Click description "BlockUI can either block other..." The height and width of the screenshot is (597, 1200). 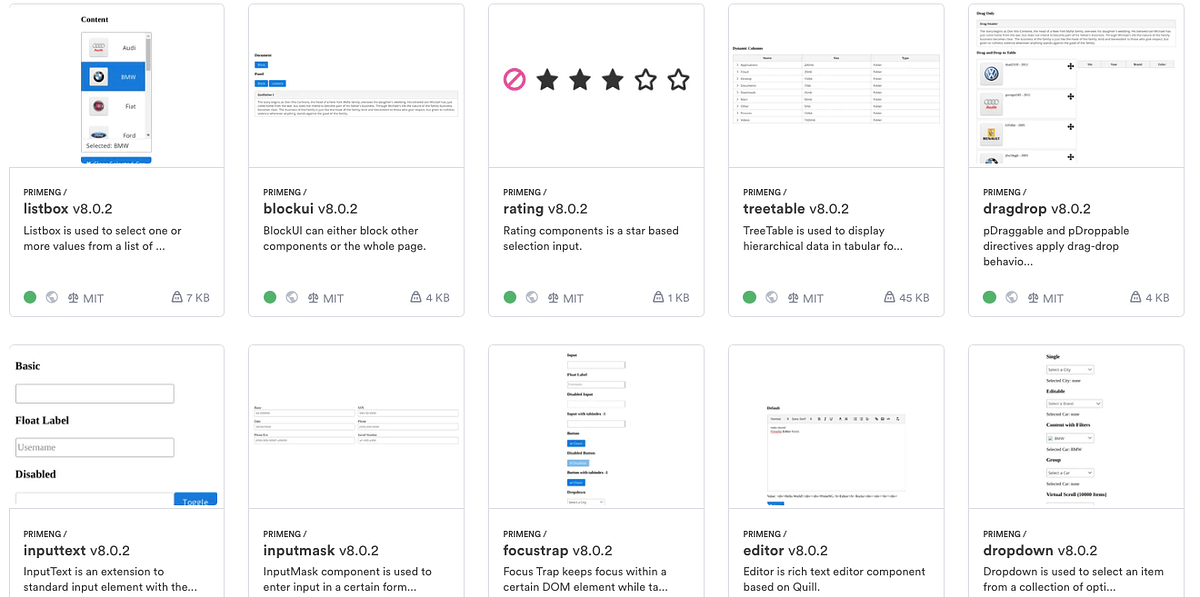[345, 238]
